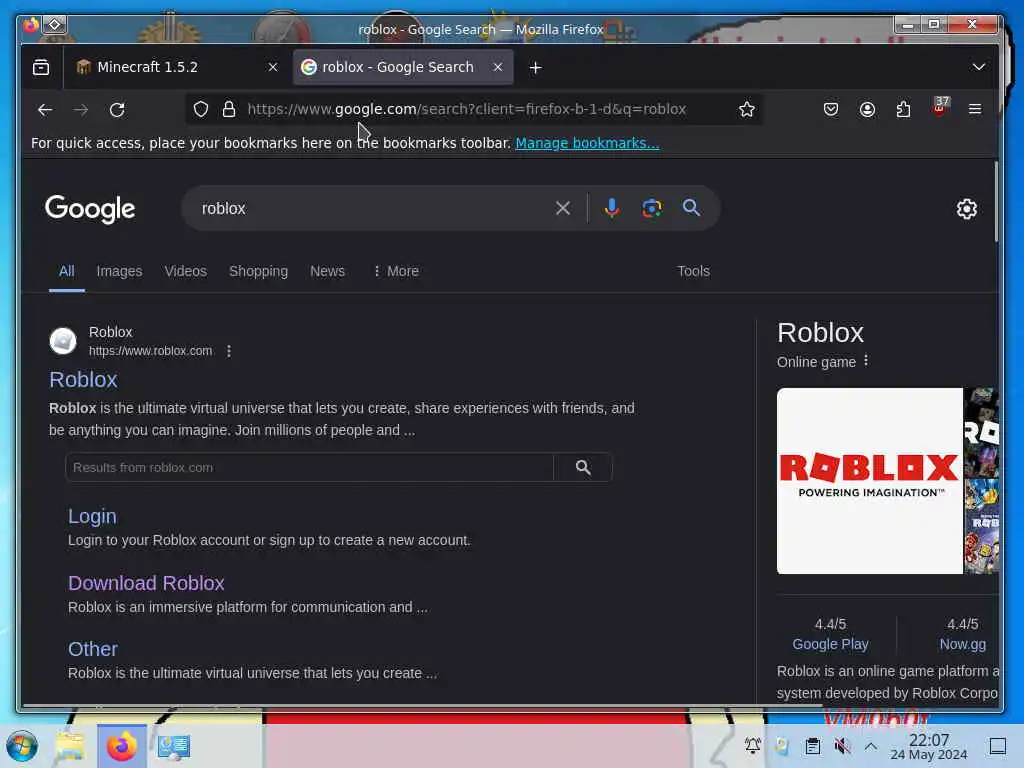View the Roblox Powering Imagination logo image
Image resolution: width=1024 pixels, height=768 pixels.
pos(869,481)
